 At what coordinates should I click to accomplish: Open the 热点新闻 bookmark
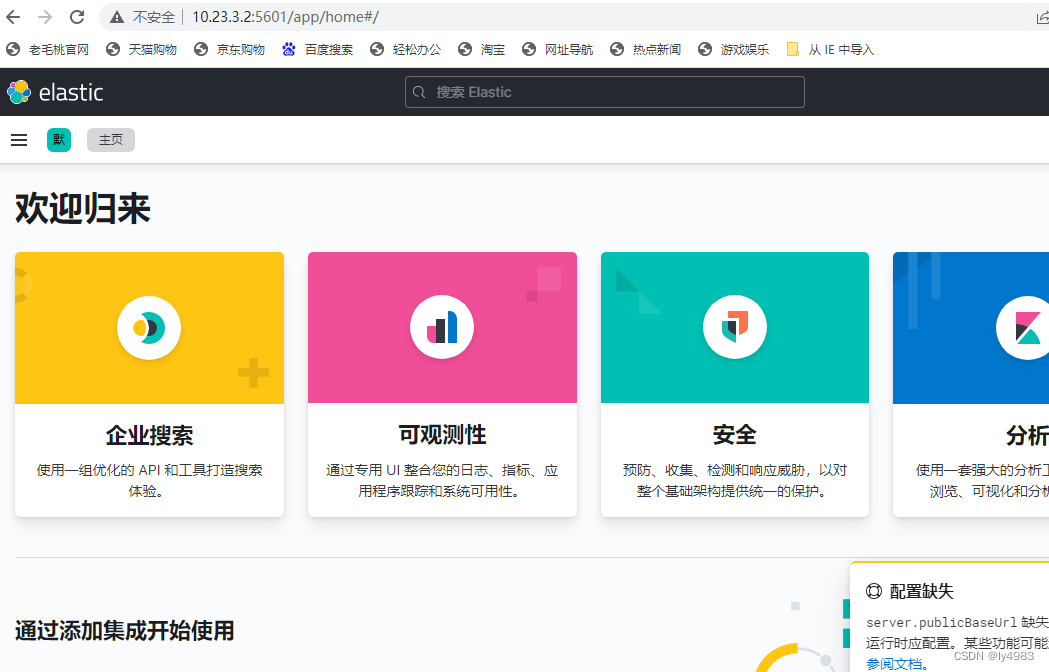tap(645, 48)
